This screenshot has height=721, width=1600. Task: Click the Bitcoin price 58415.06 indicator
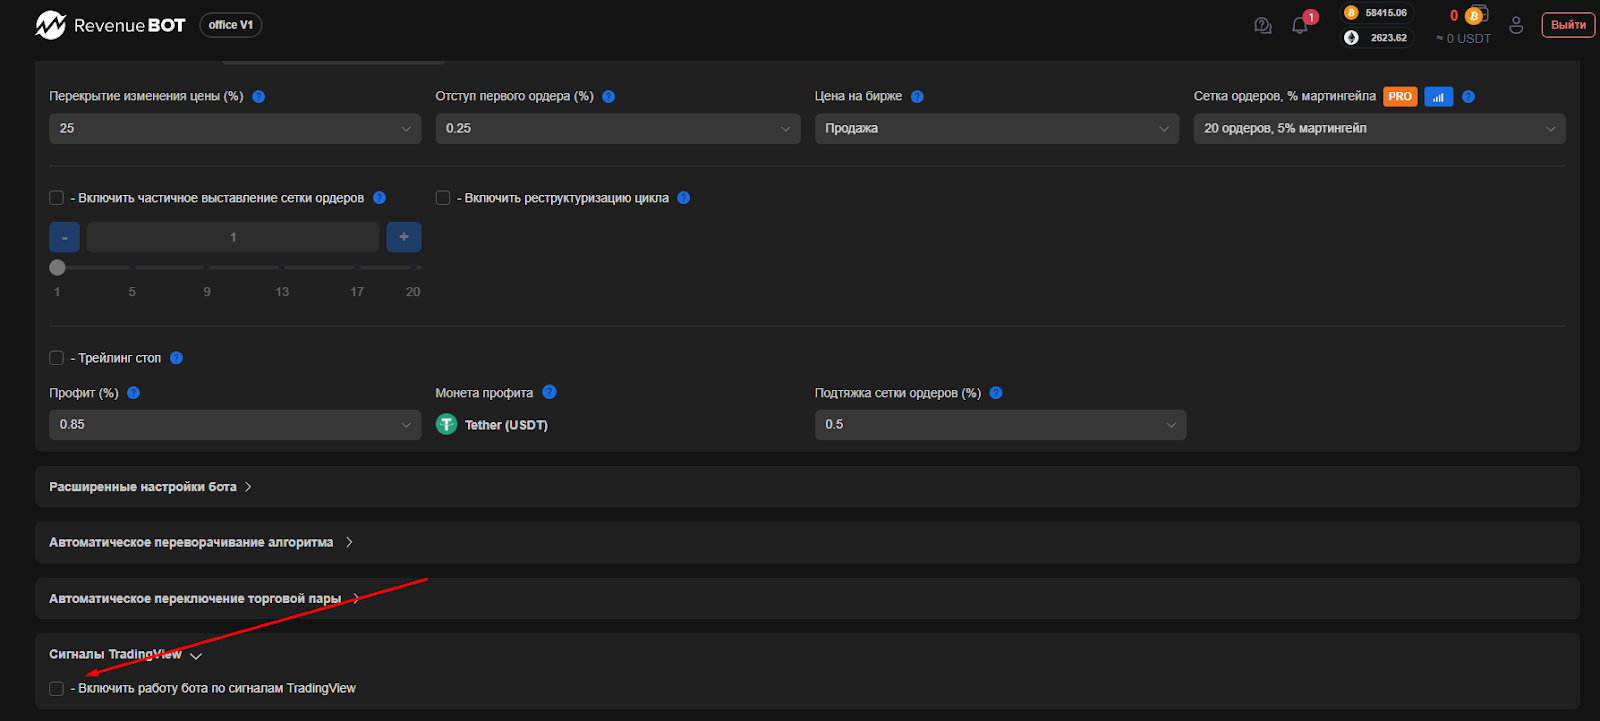pos(1377,13)
